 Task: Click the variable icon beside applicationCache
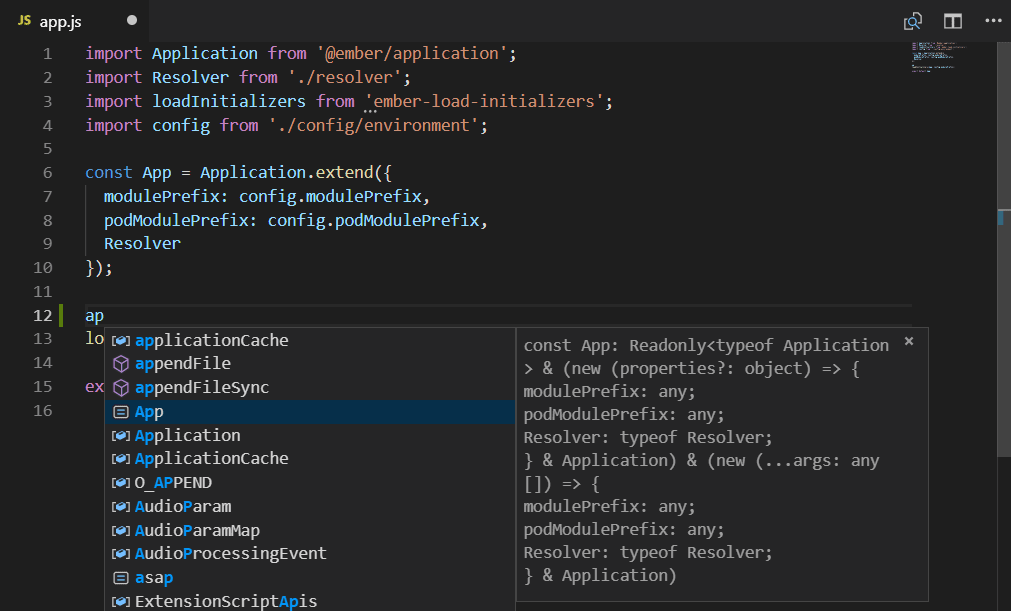(x=120, y=341)
